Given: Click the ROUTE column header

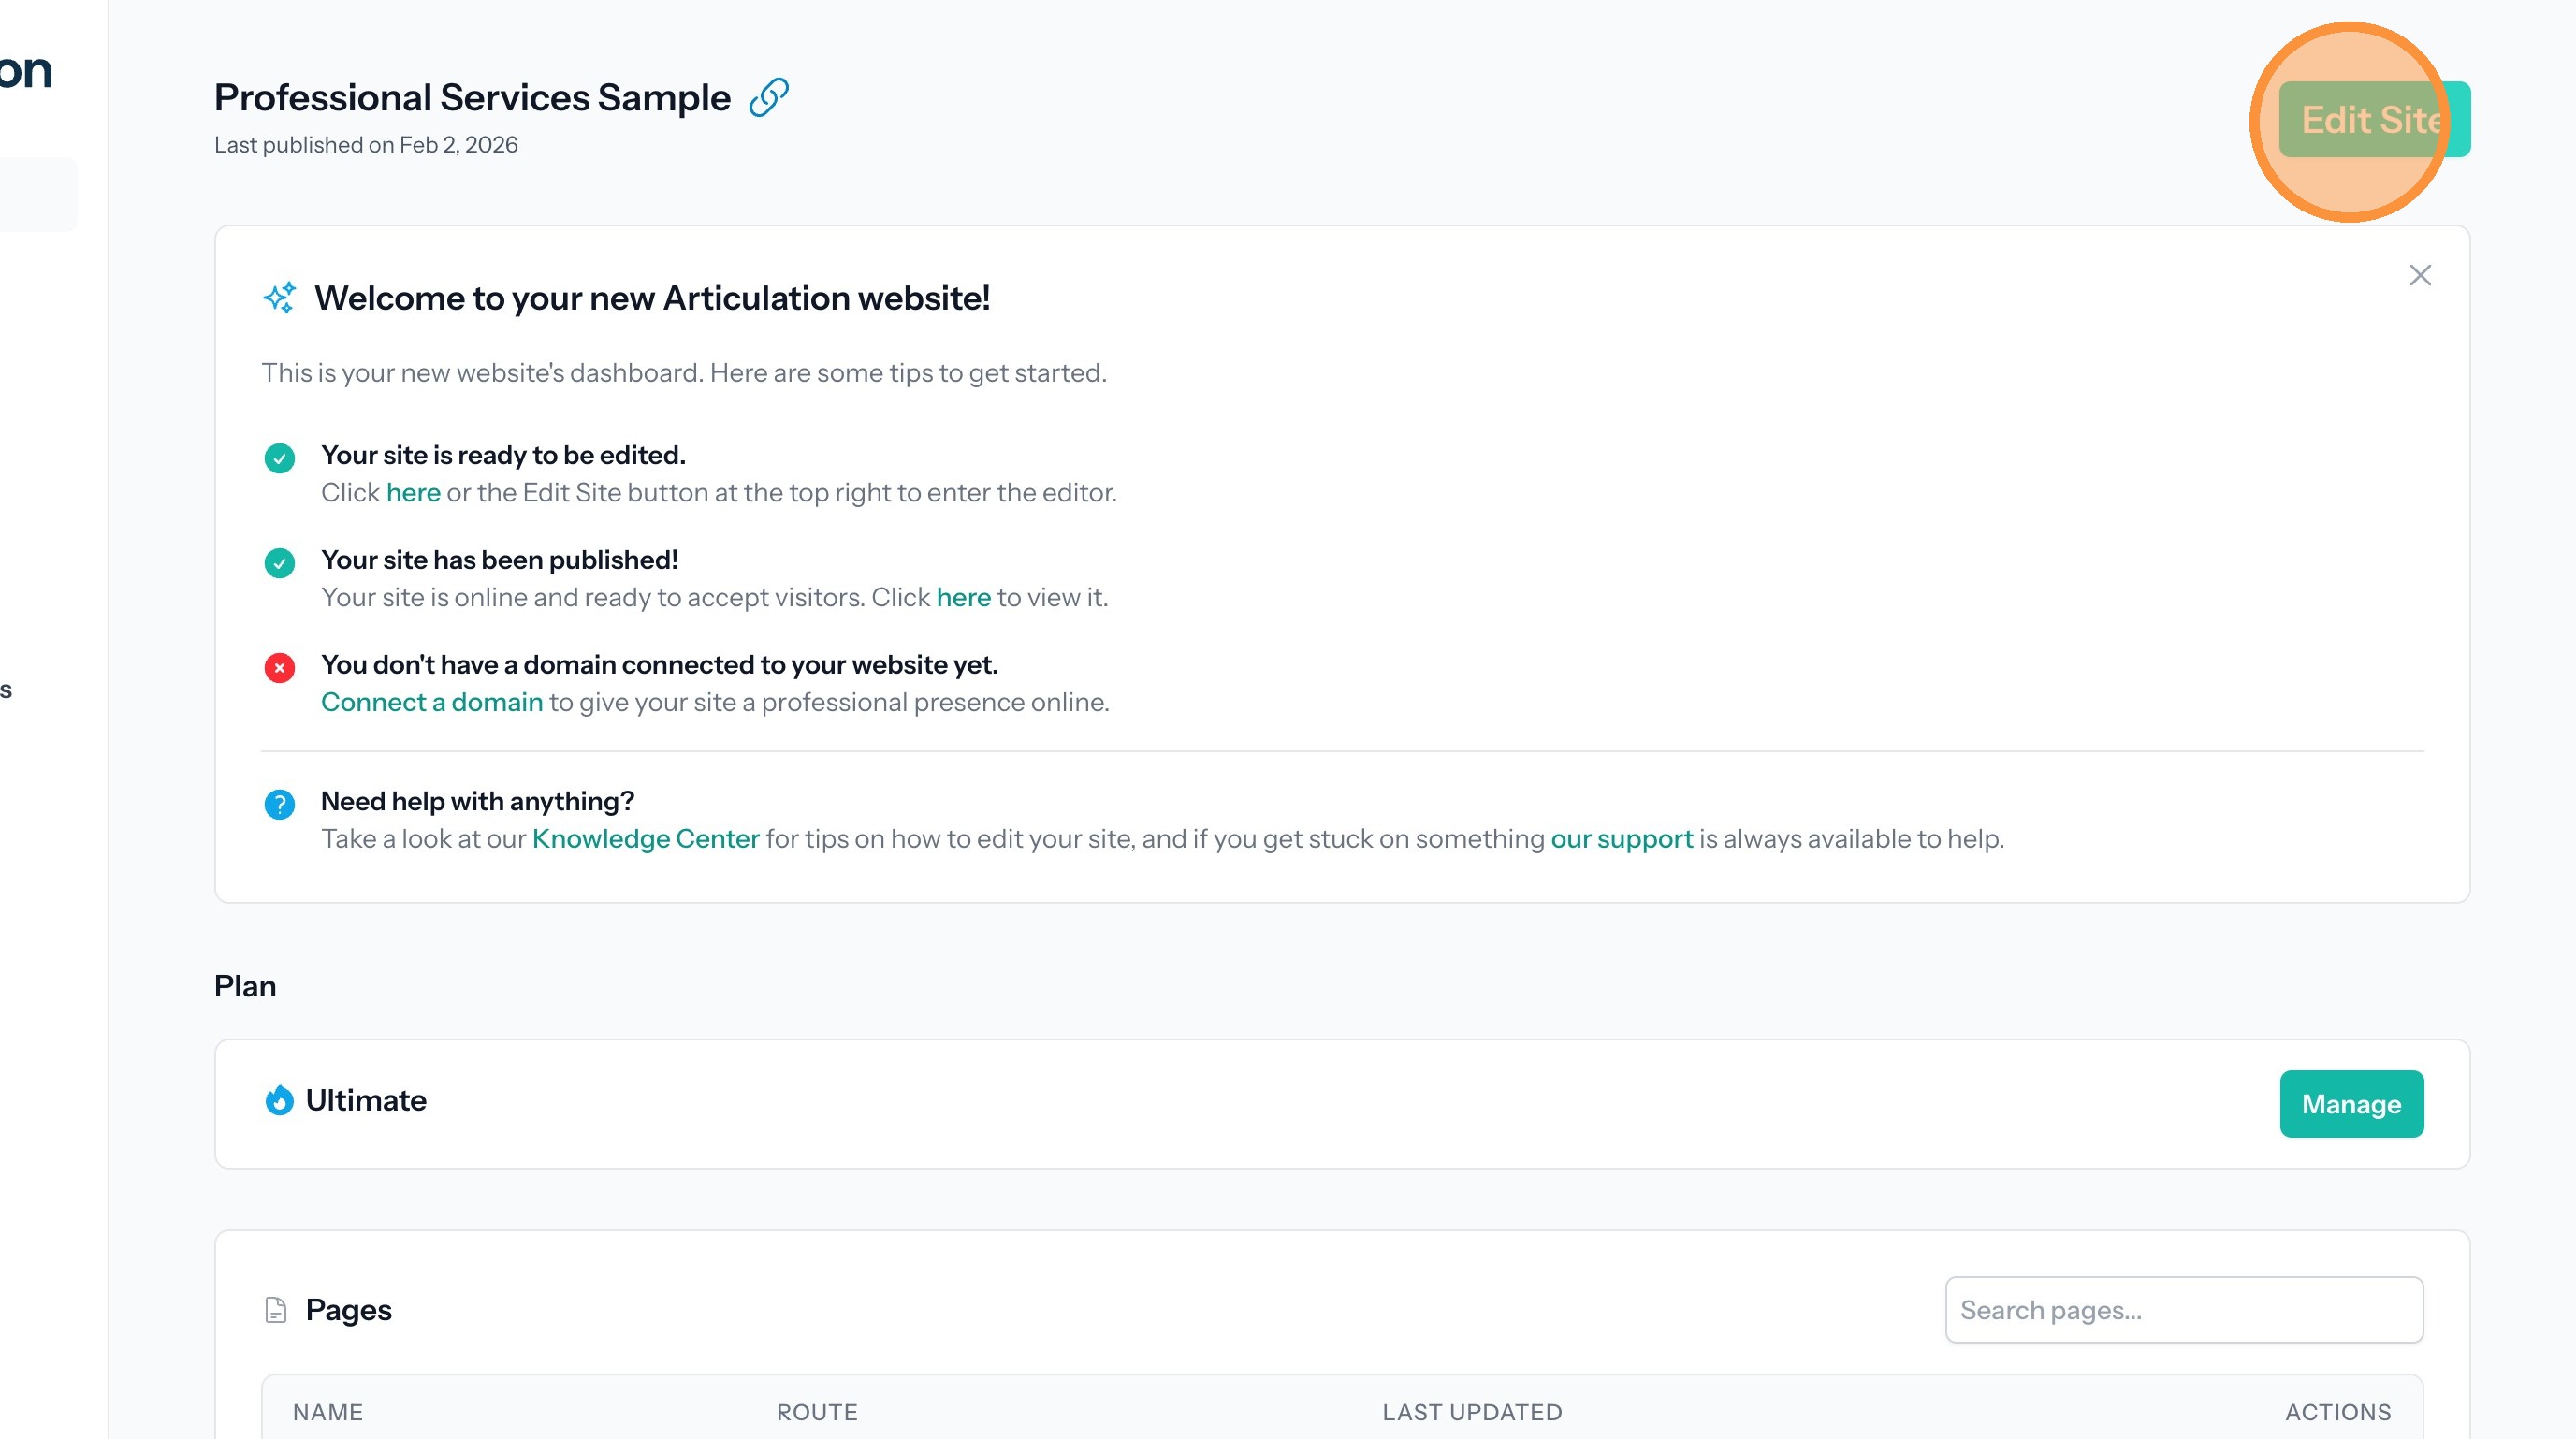Looking at the screenshot, I should (x=816, y=1411).
